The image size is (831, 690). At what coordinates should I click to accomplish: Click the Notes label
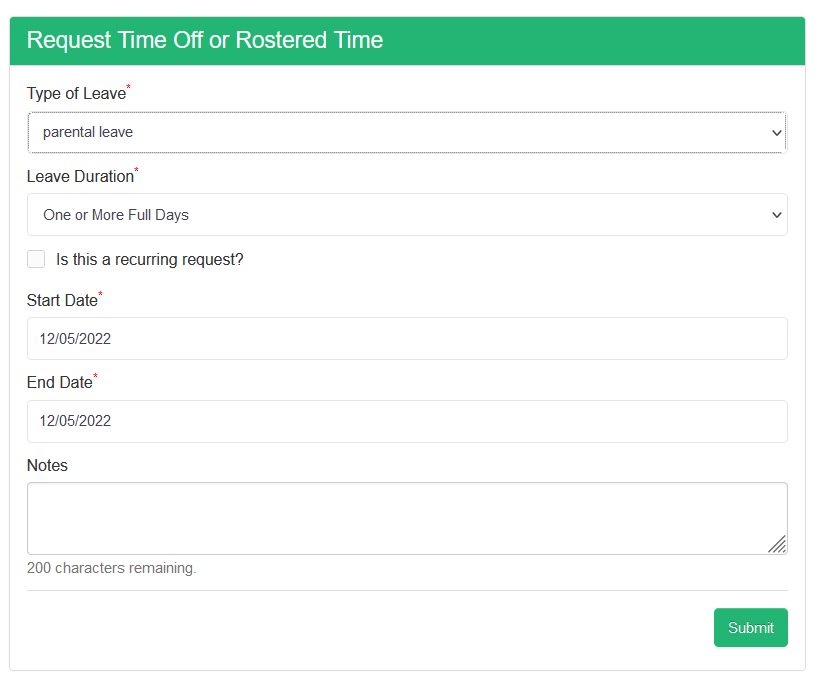pyautogui.click(x=47, y=466)
